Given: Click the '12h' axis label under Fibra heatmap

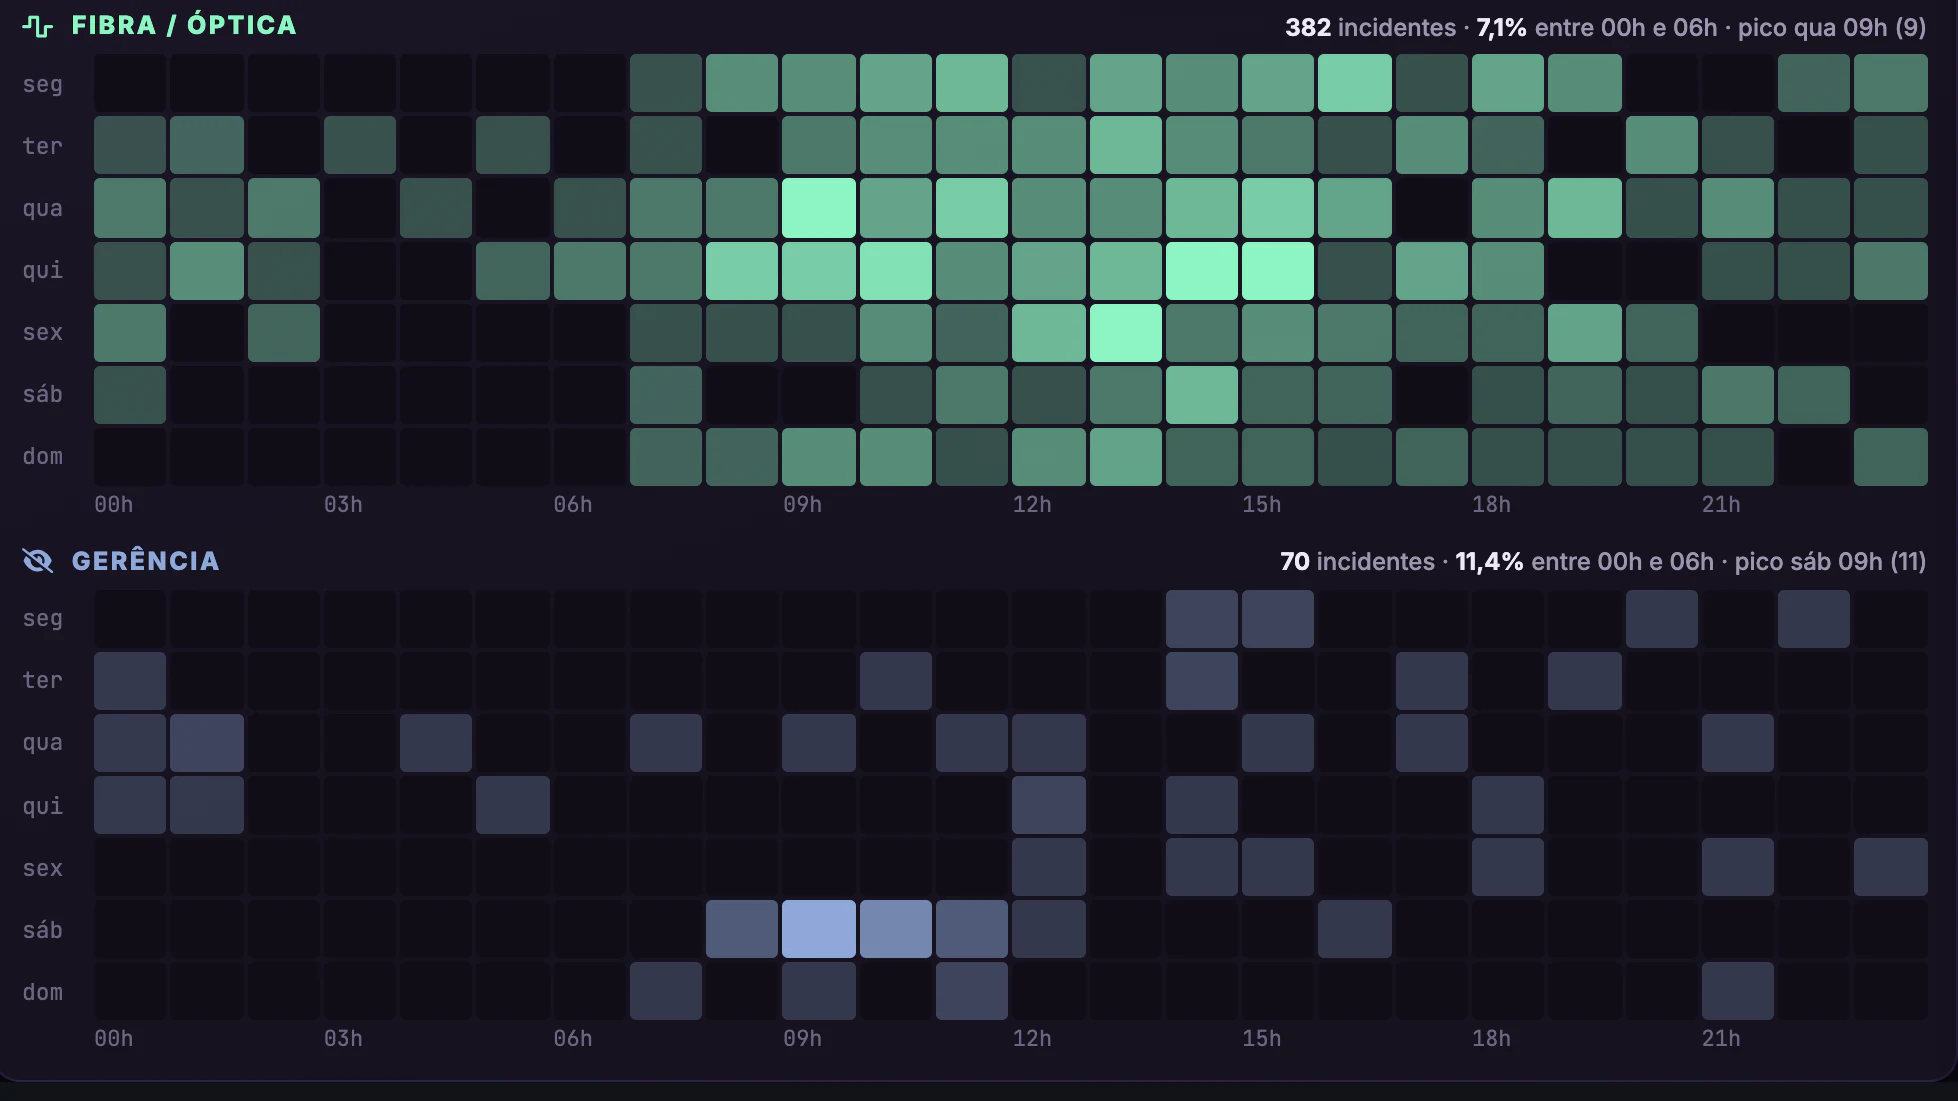Looking at the screenshot, I should (1032, 505).
